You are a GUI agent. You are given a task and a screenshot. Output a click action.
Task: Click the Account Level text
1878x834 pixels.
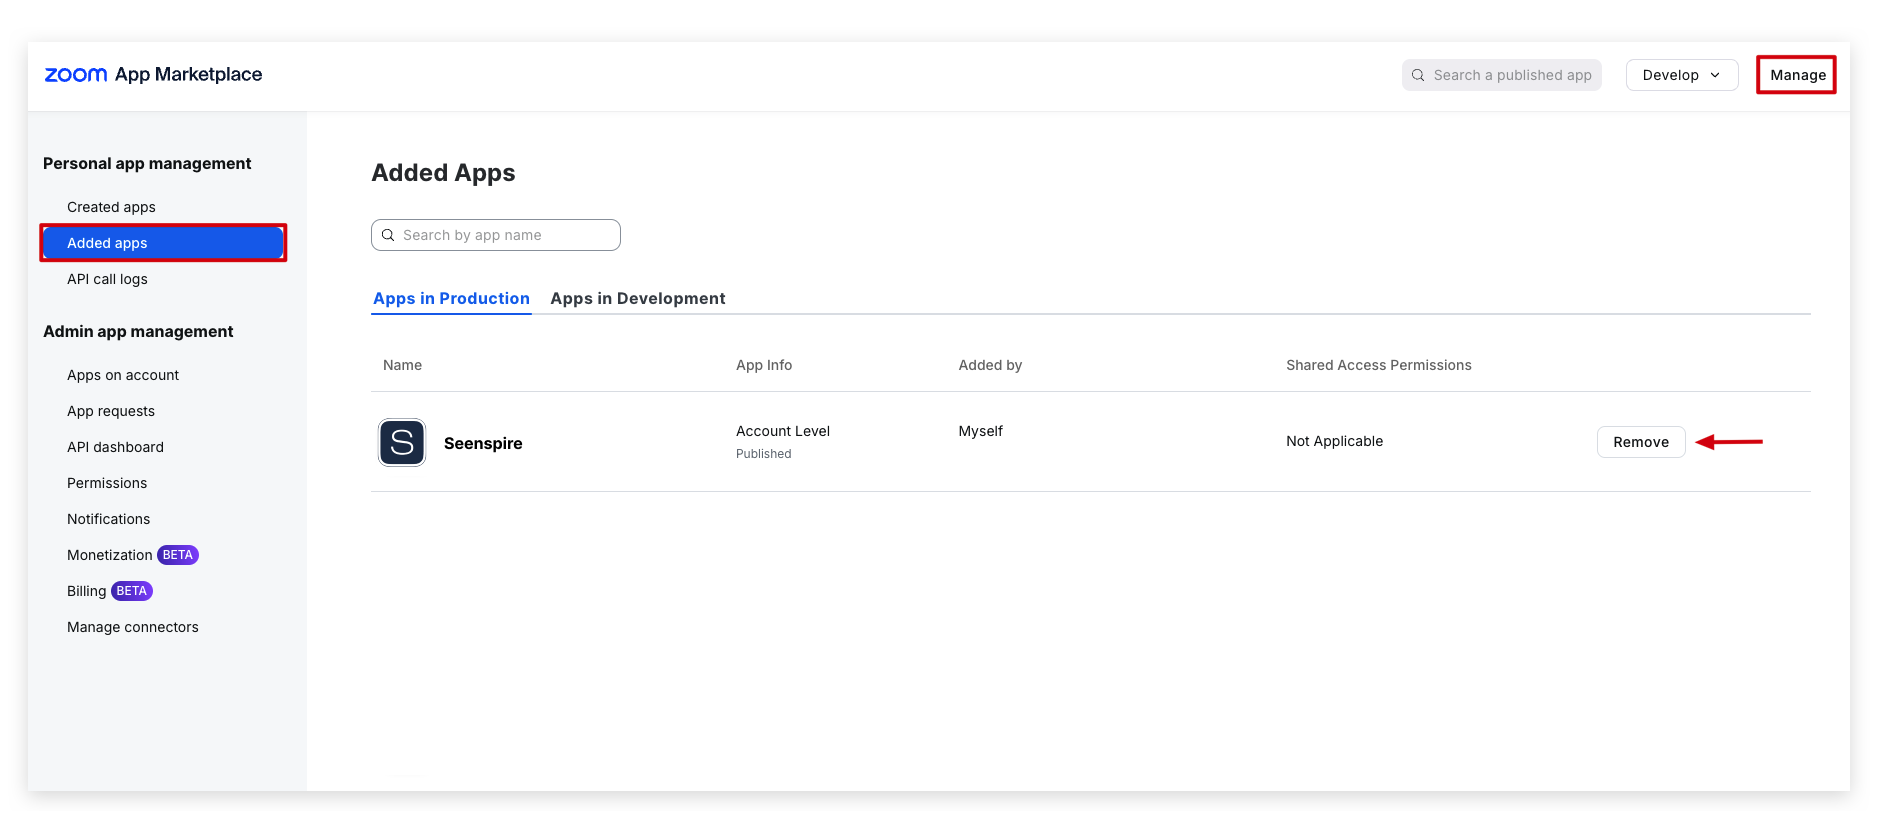pos(783,431)
